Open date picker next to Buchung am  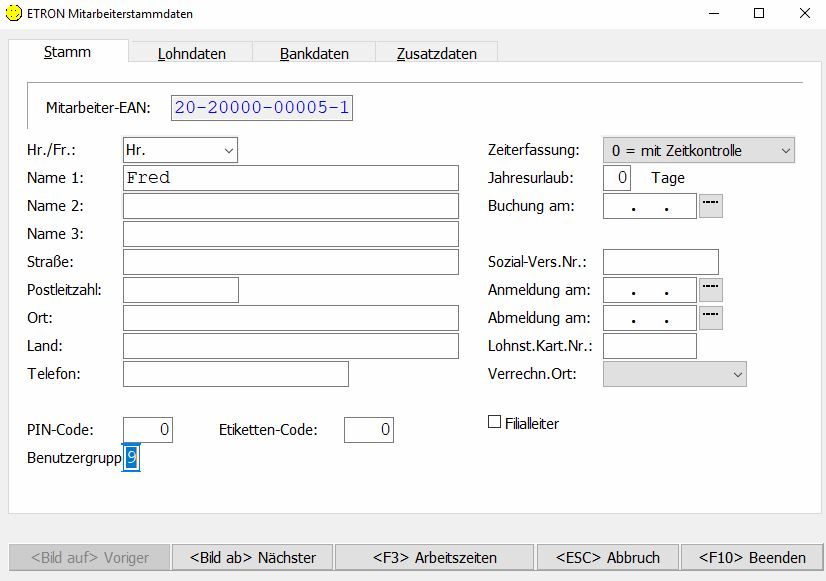pos(710,206)
